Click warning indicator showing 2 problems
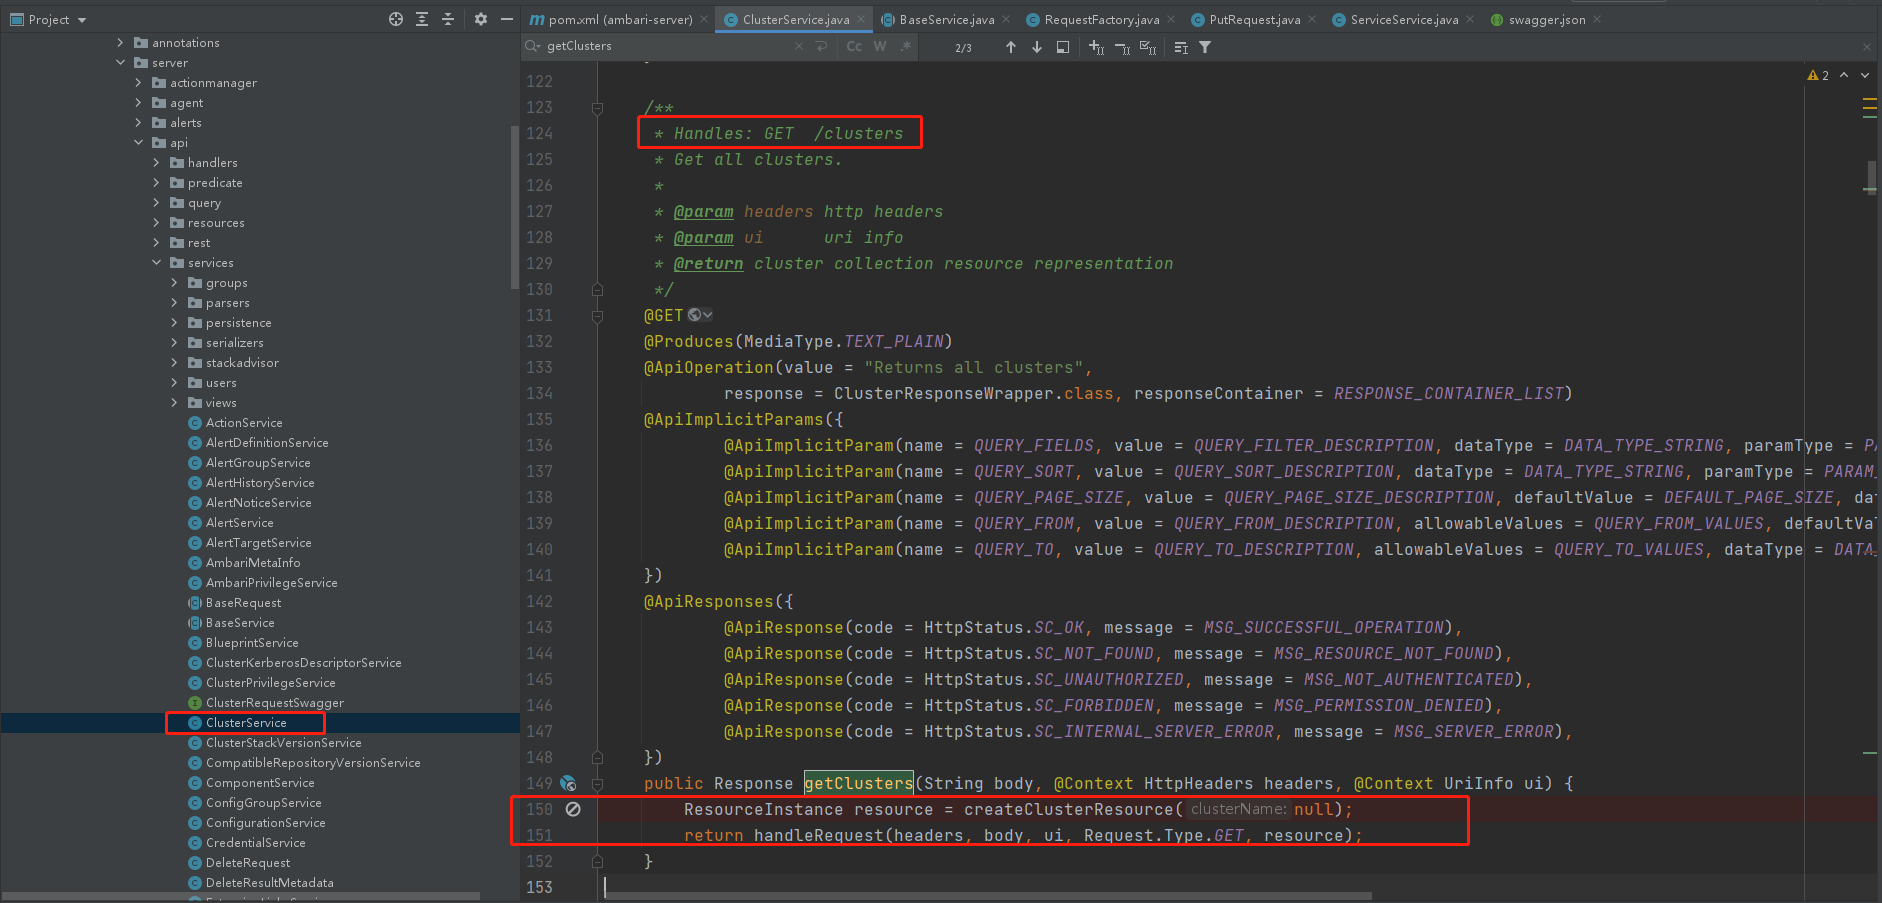This screenshot has width=1882, height=903. [1818, 75]
